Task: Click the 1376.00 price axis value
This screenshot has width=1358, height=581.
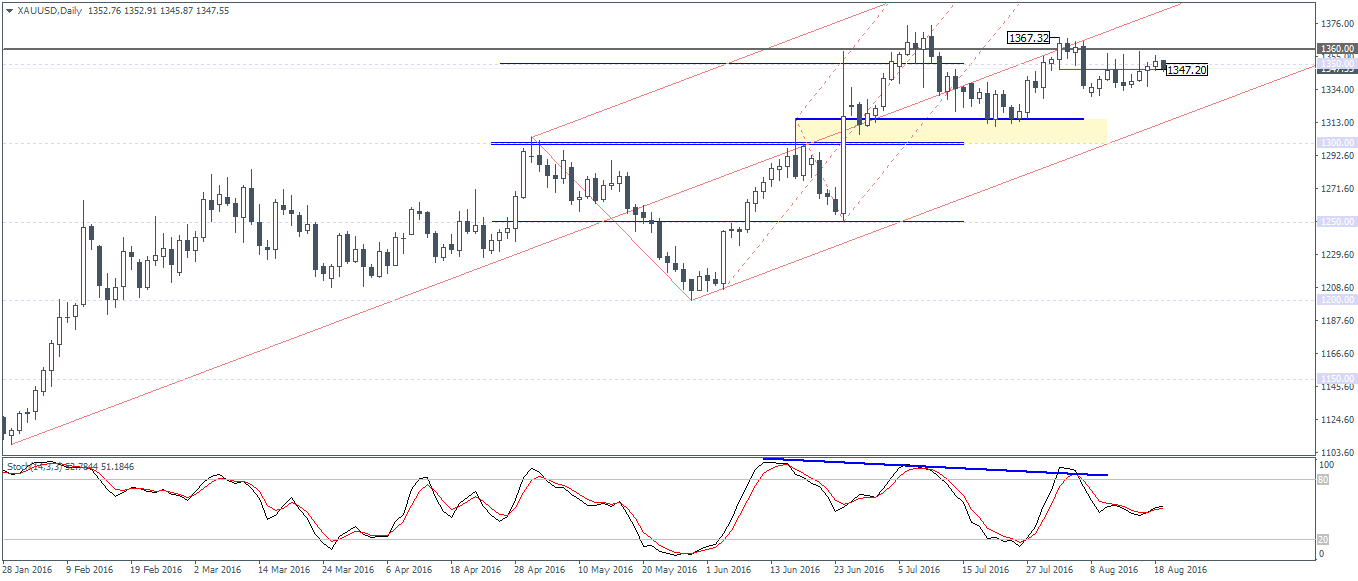Action: pyautogui.click(x=1336, y=24)
